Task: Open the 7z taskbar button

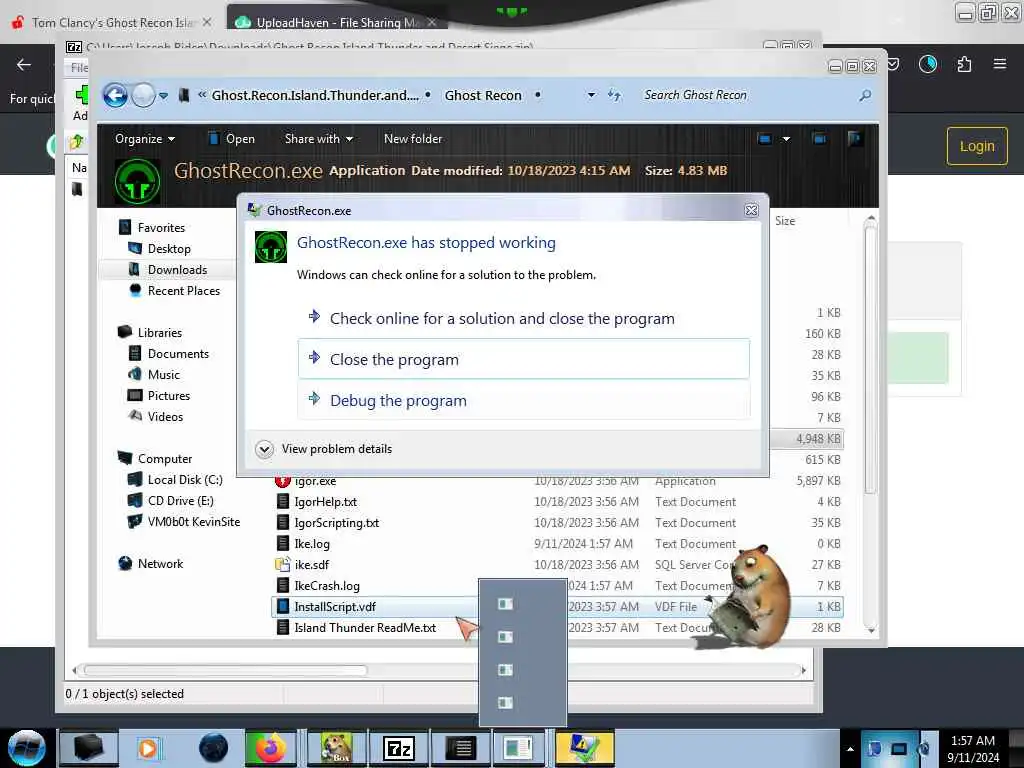Action: pos(399,748)
